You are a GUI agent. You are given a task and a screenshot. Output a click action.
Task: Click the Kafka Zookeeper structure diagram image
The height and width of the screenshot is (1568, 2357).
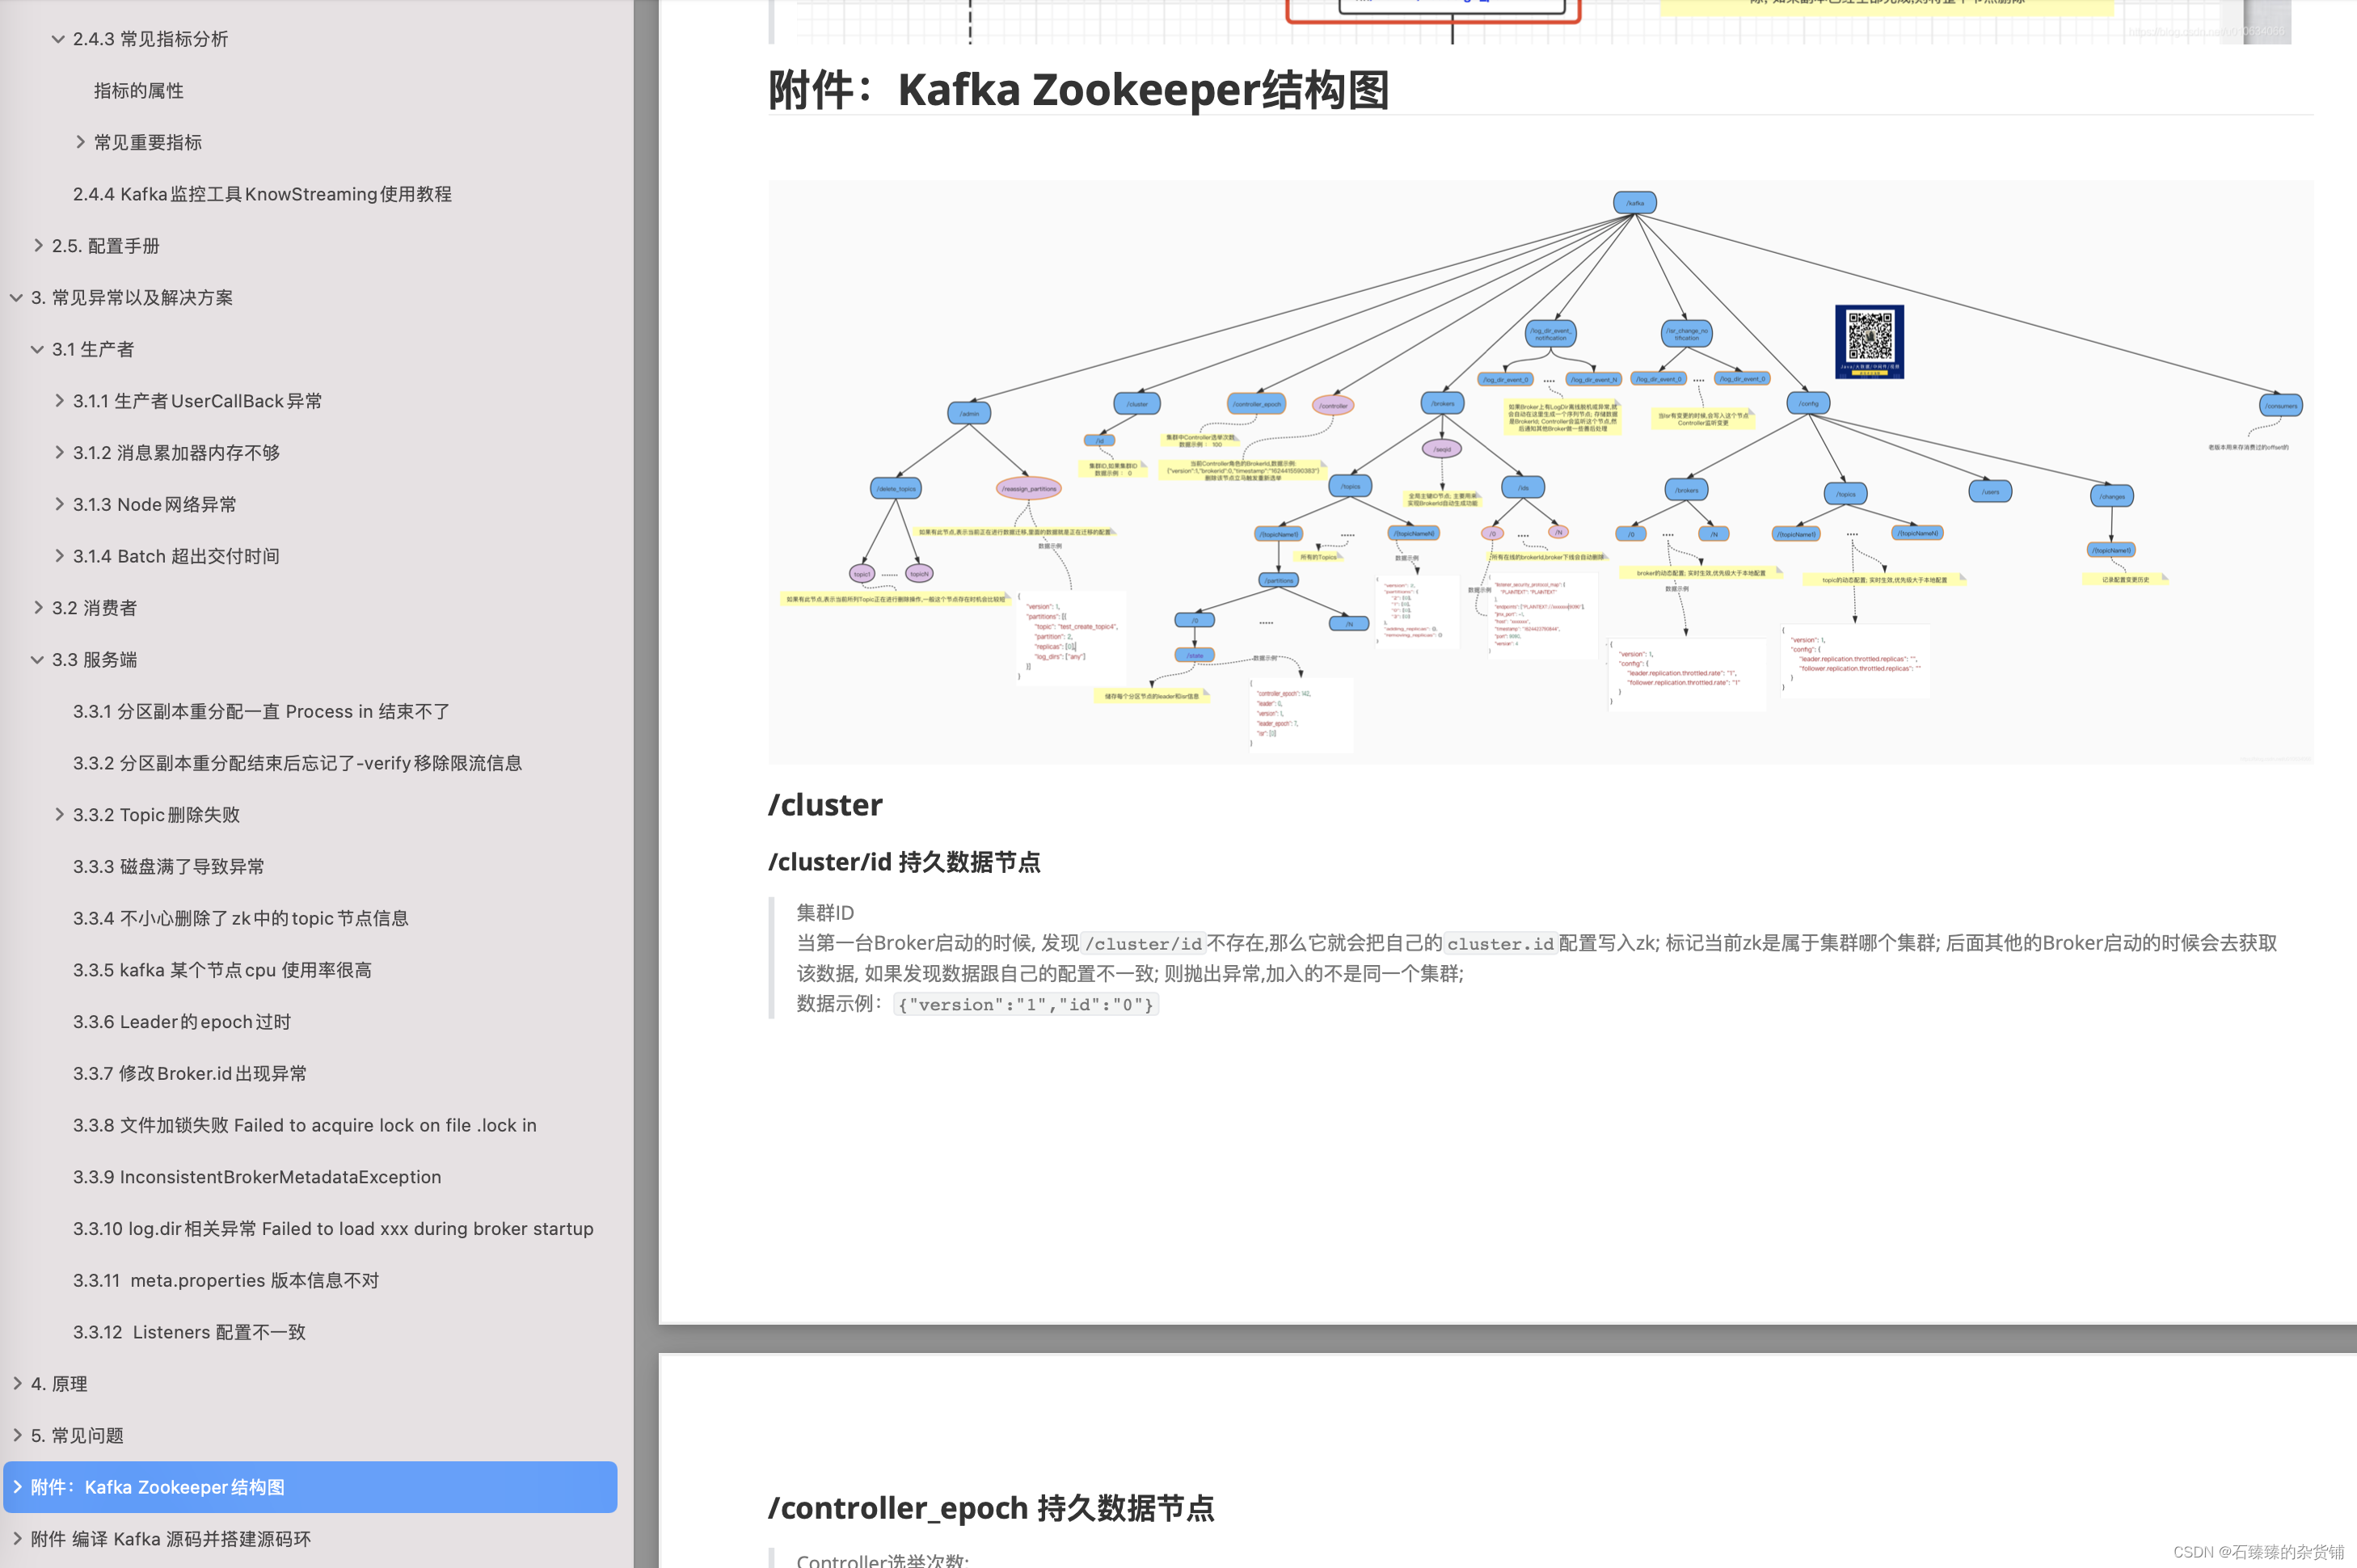pyautogui.click(x=1540, y=472)
